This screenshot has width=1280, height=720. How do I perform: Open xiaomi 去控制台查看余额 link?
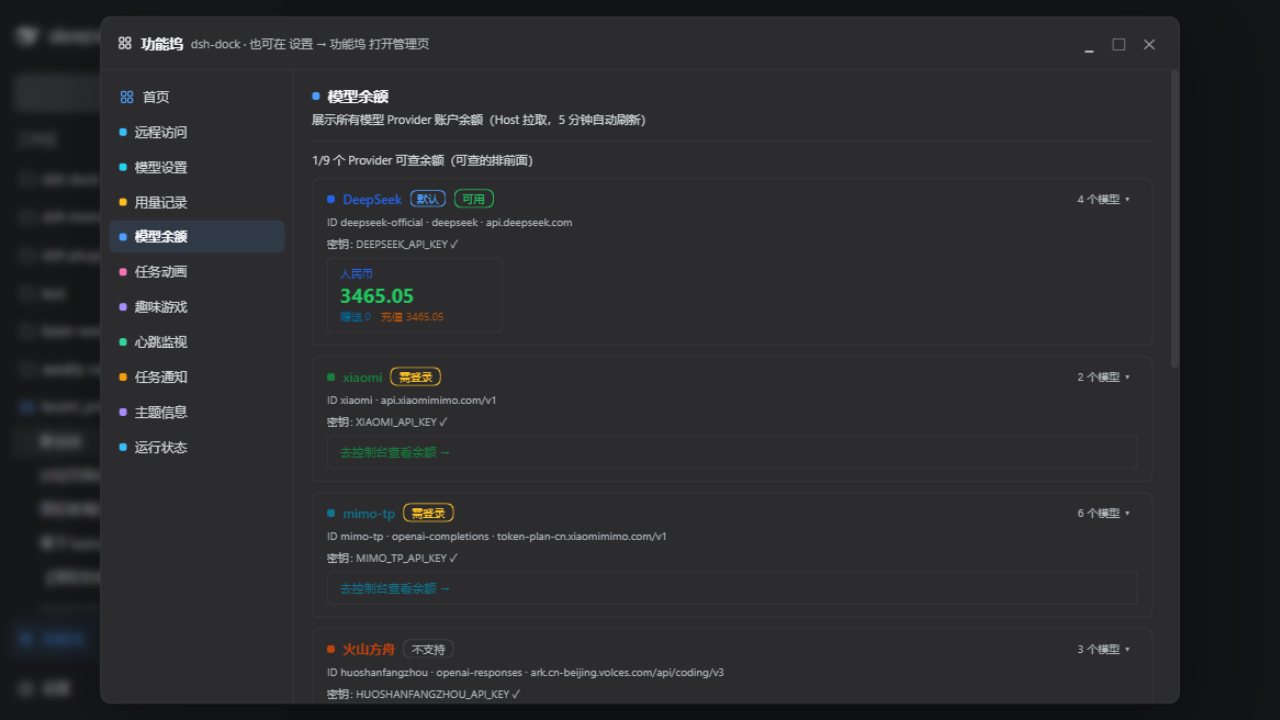click(x=395, y=452)
